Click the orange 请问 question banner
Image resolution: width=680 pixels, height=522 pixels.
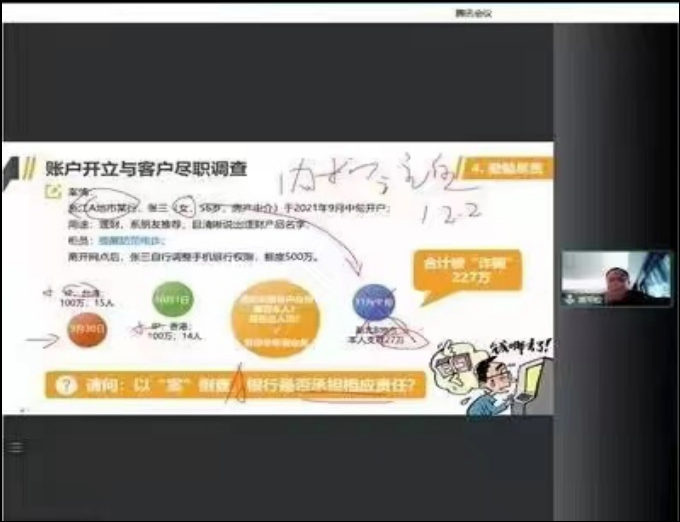click(240, 386)
